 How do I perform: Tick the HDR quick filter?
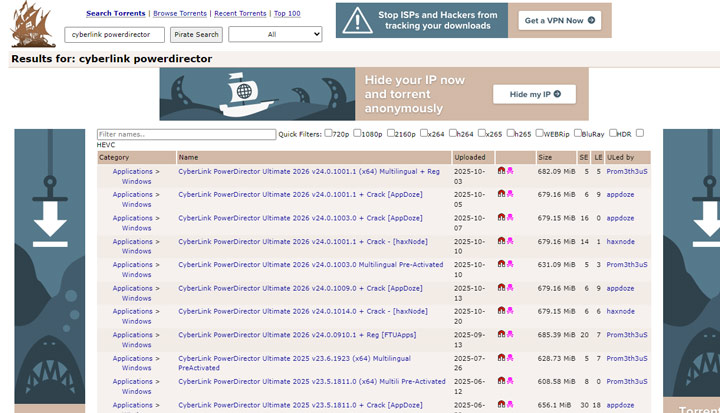tap(613, 133)
